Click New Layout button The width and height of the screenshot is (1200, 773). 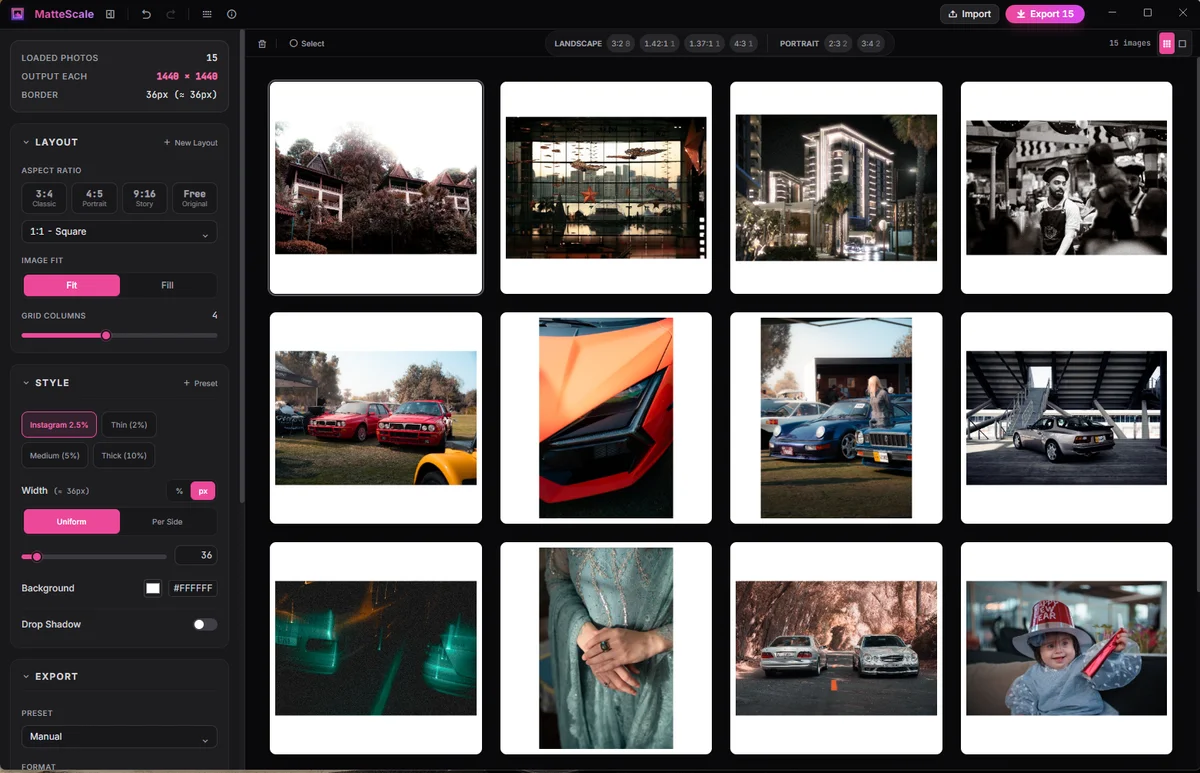pyautogui.click(x=190, y=143)
